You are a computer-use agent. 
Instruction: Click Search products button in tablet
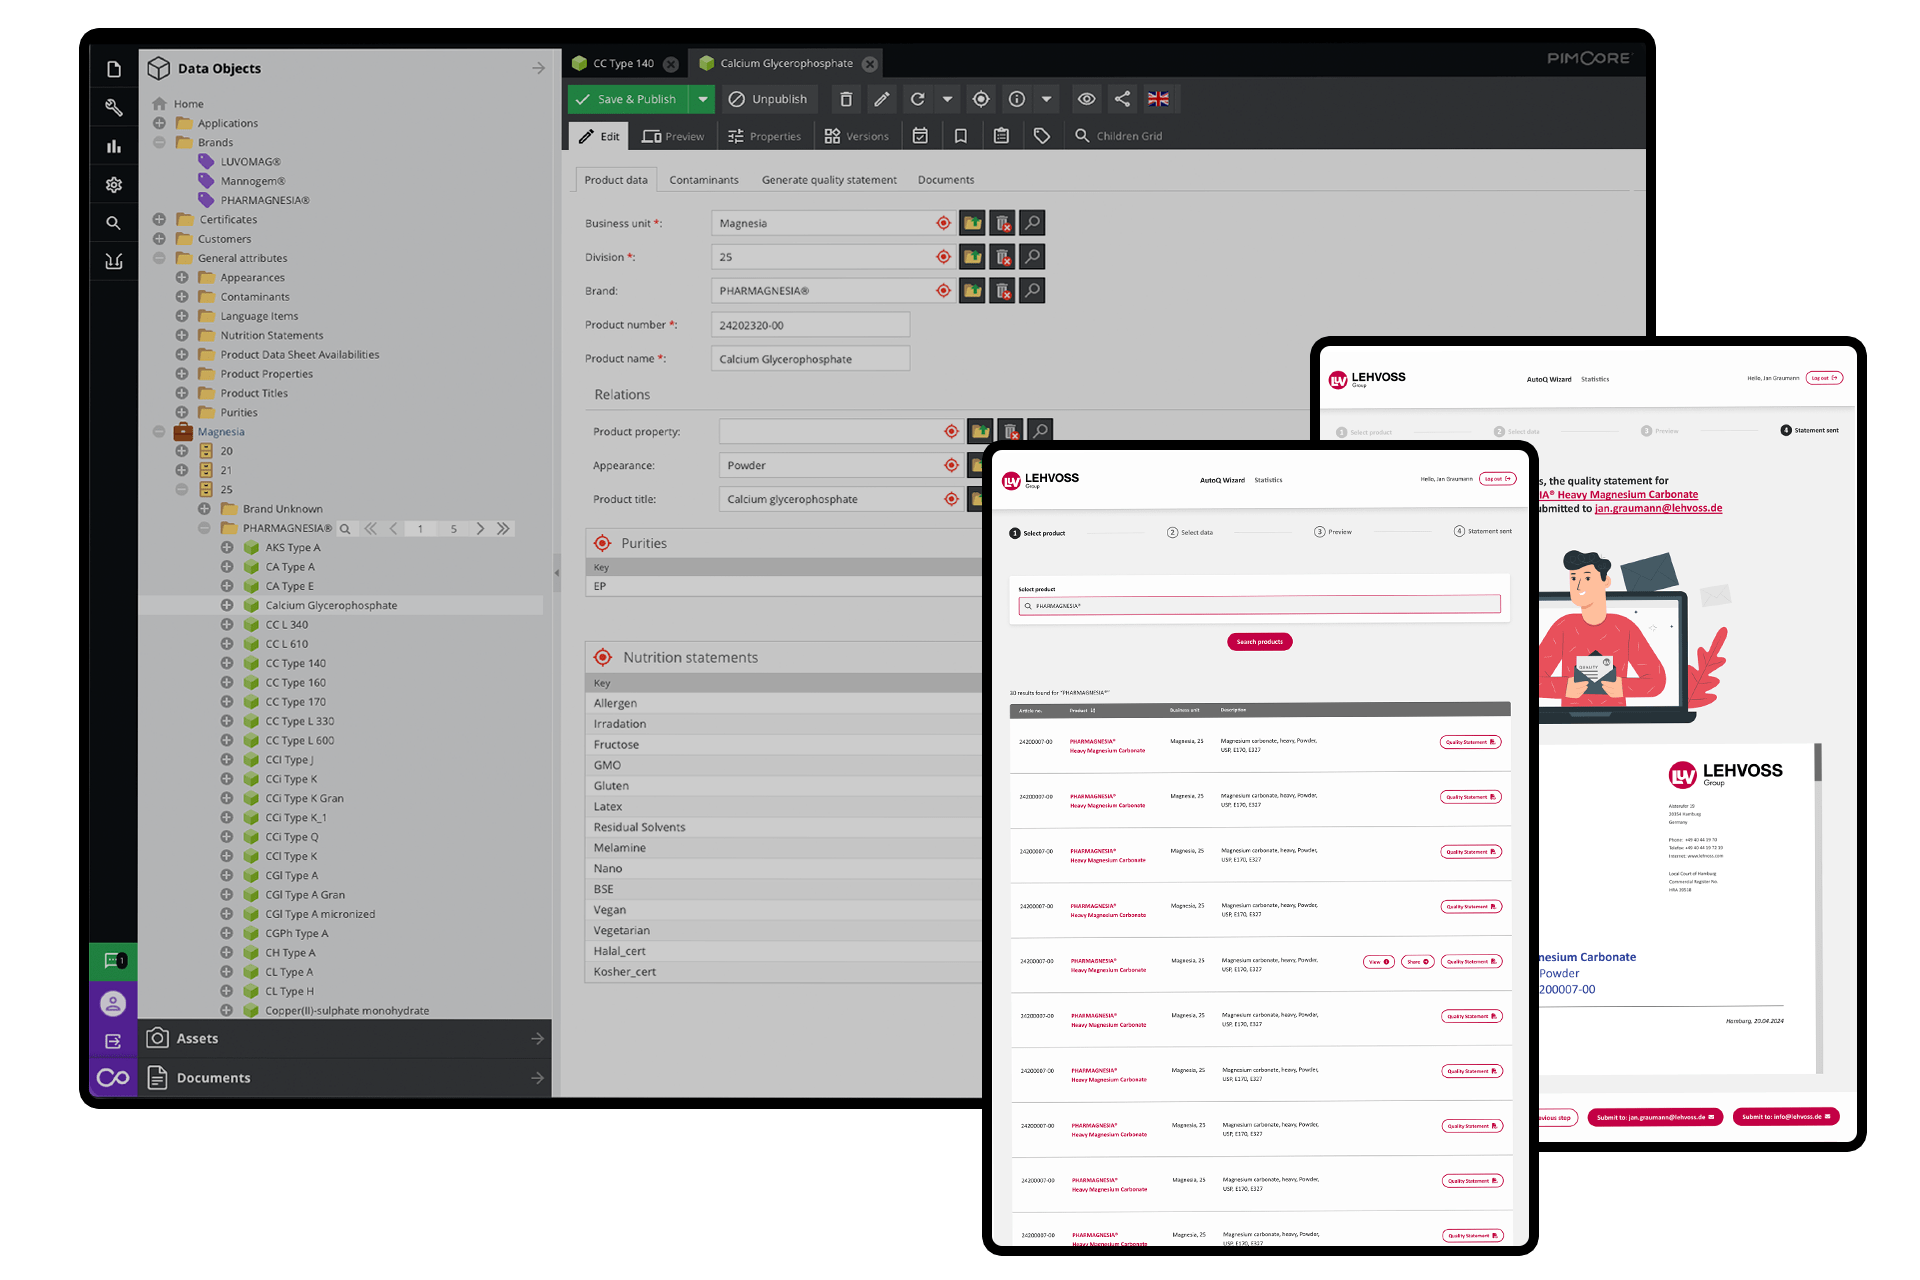coord(1259,642)
